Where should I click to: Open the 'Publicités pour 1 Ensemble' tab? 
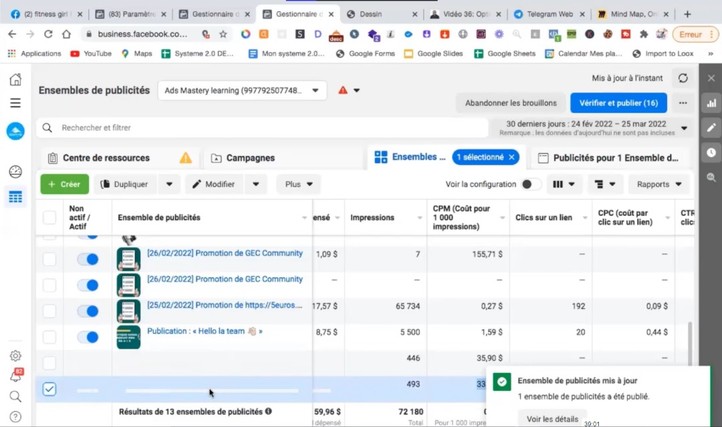pos(608,158)
